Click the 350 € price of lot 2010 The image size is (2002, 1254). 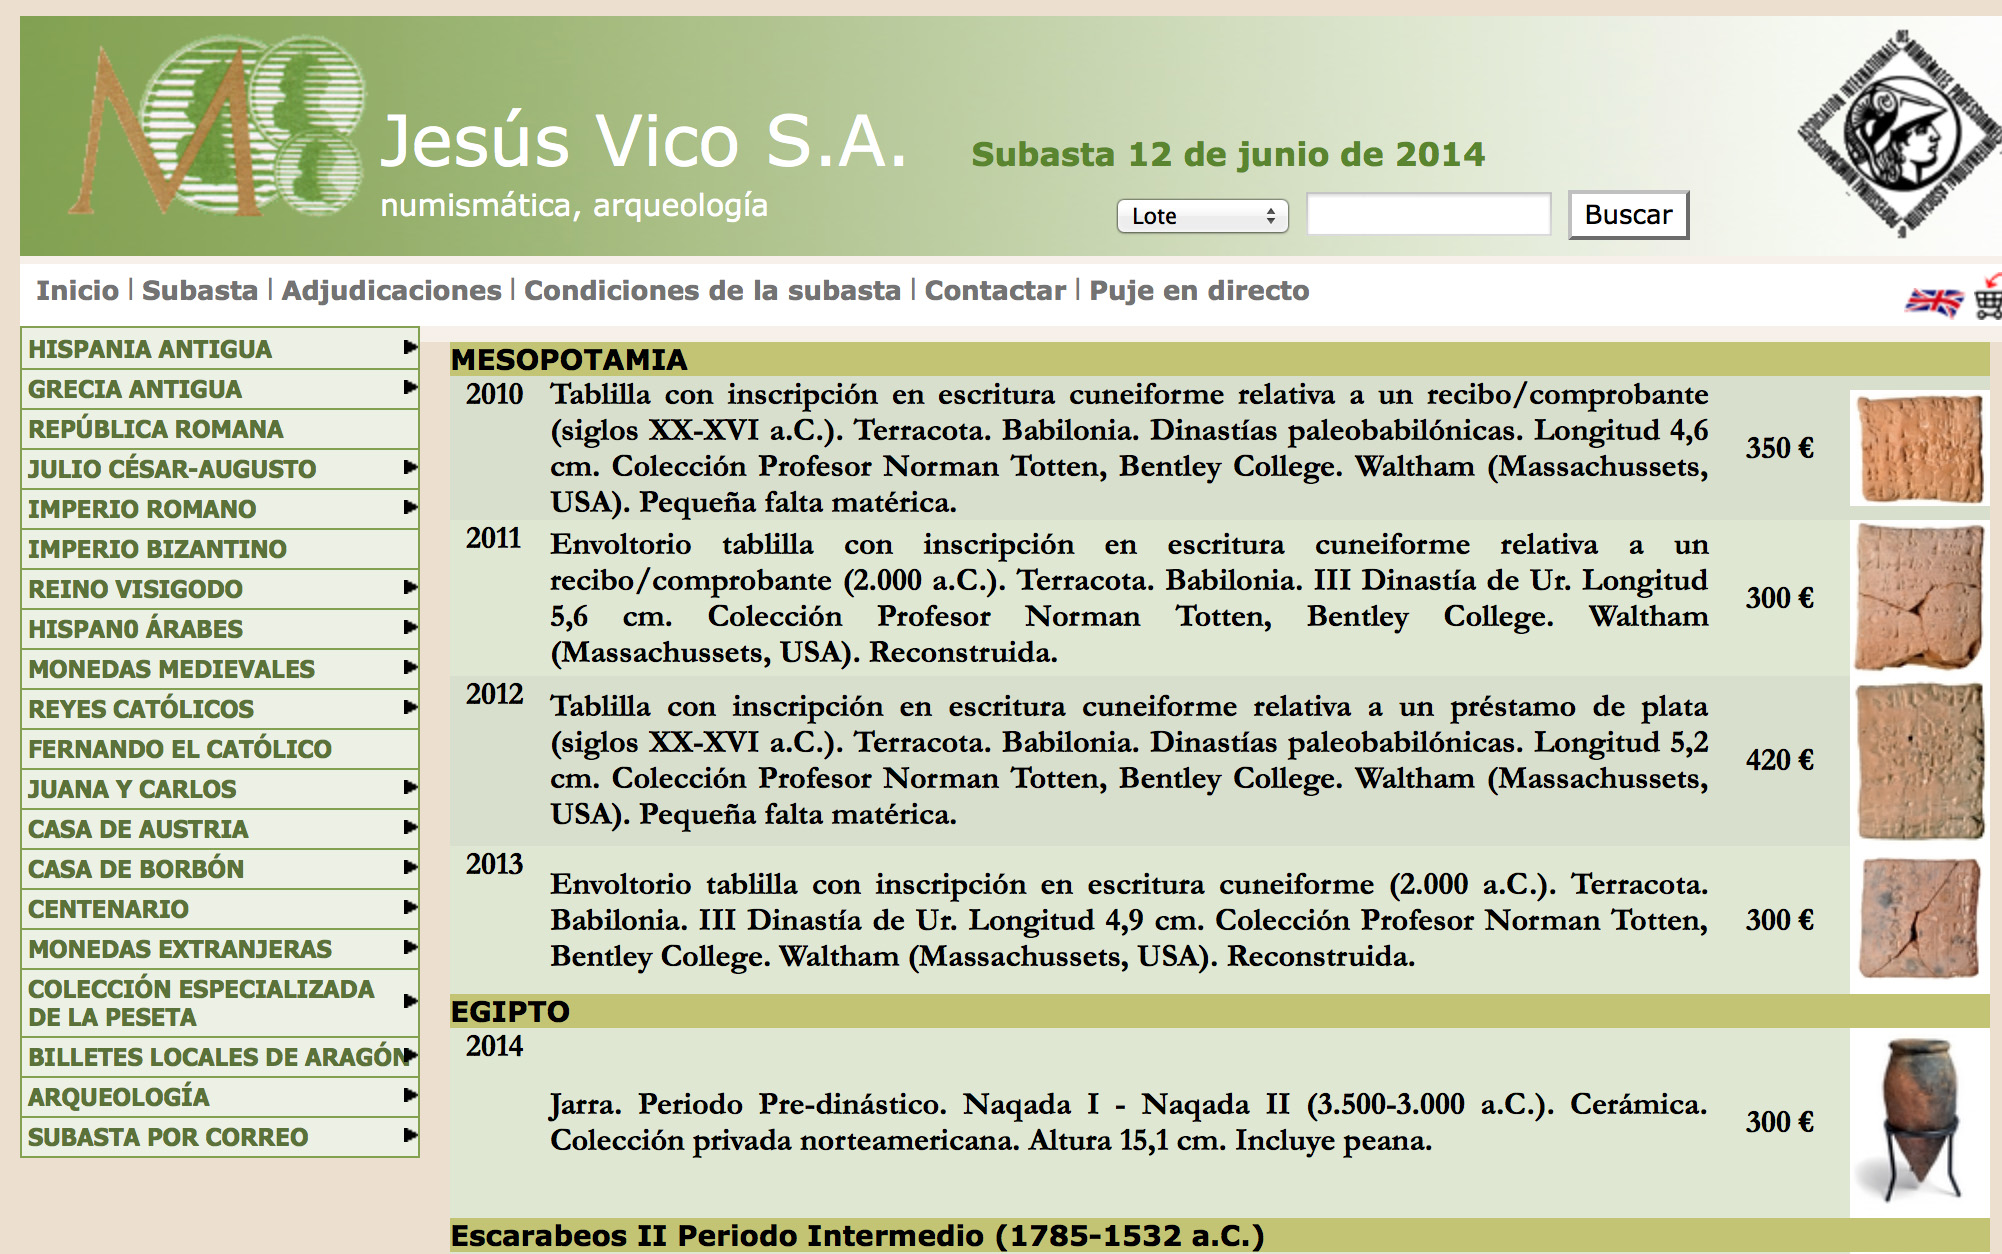click(x=1780, y=448)
